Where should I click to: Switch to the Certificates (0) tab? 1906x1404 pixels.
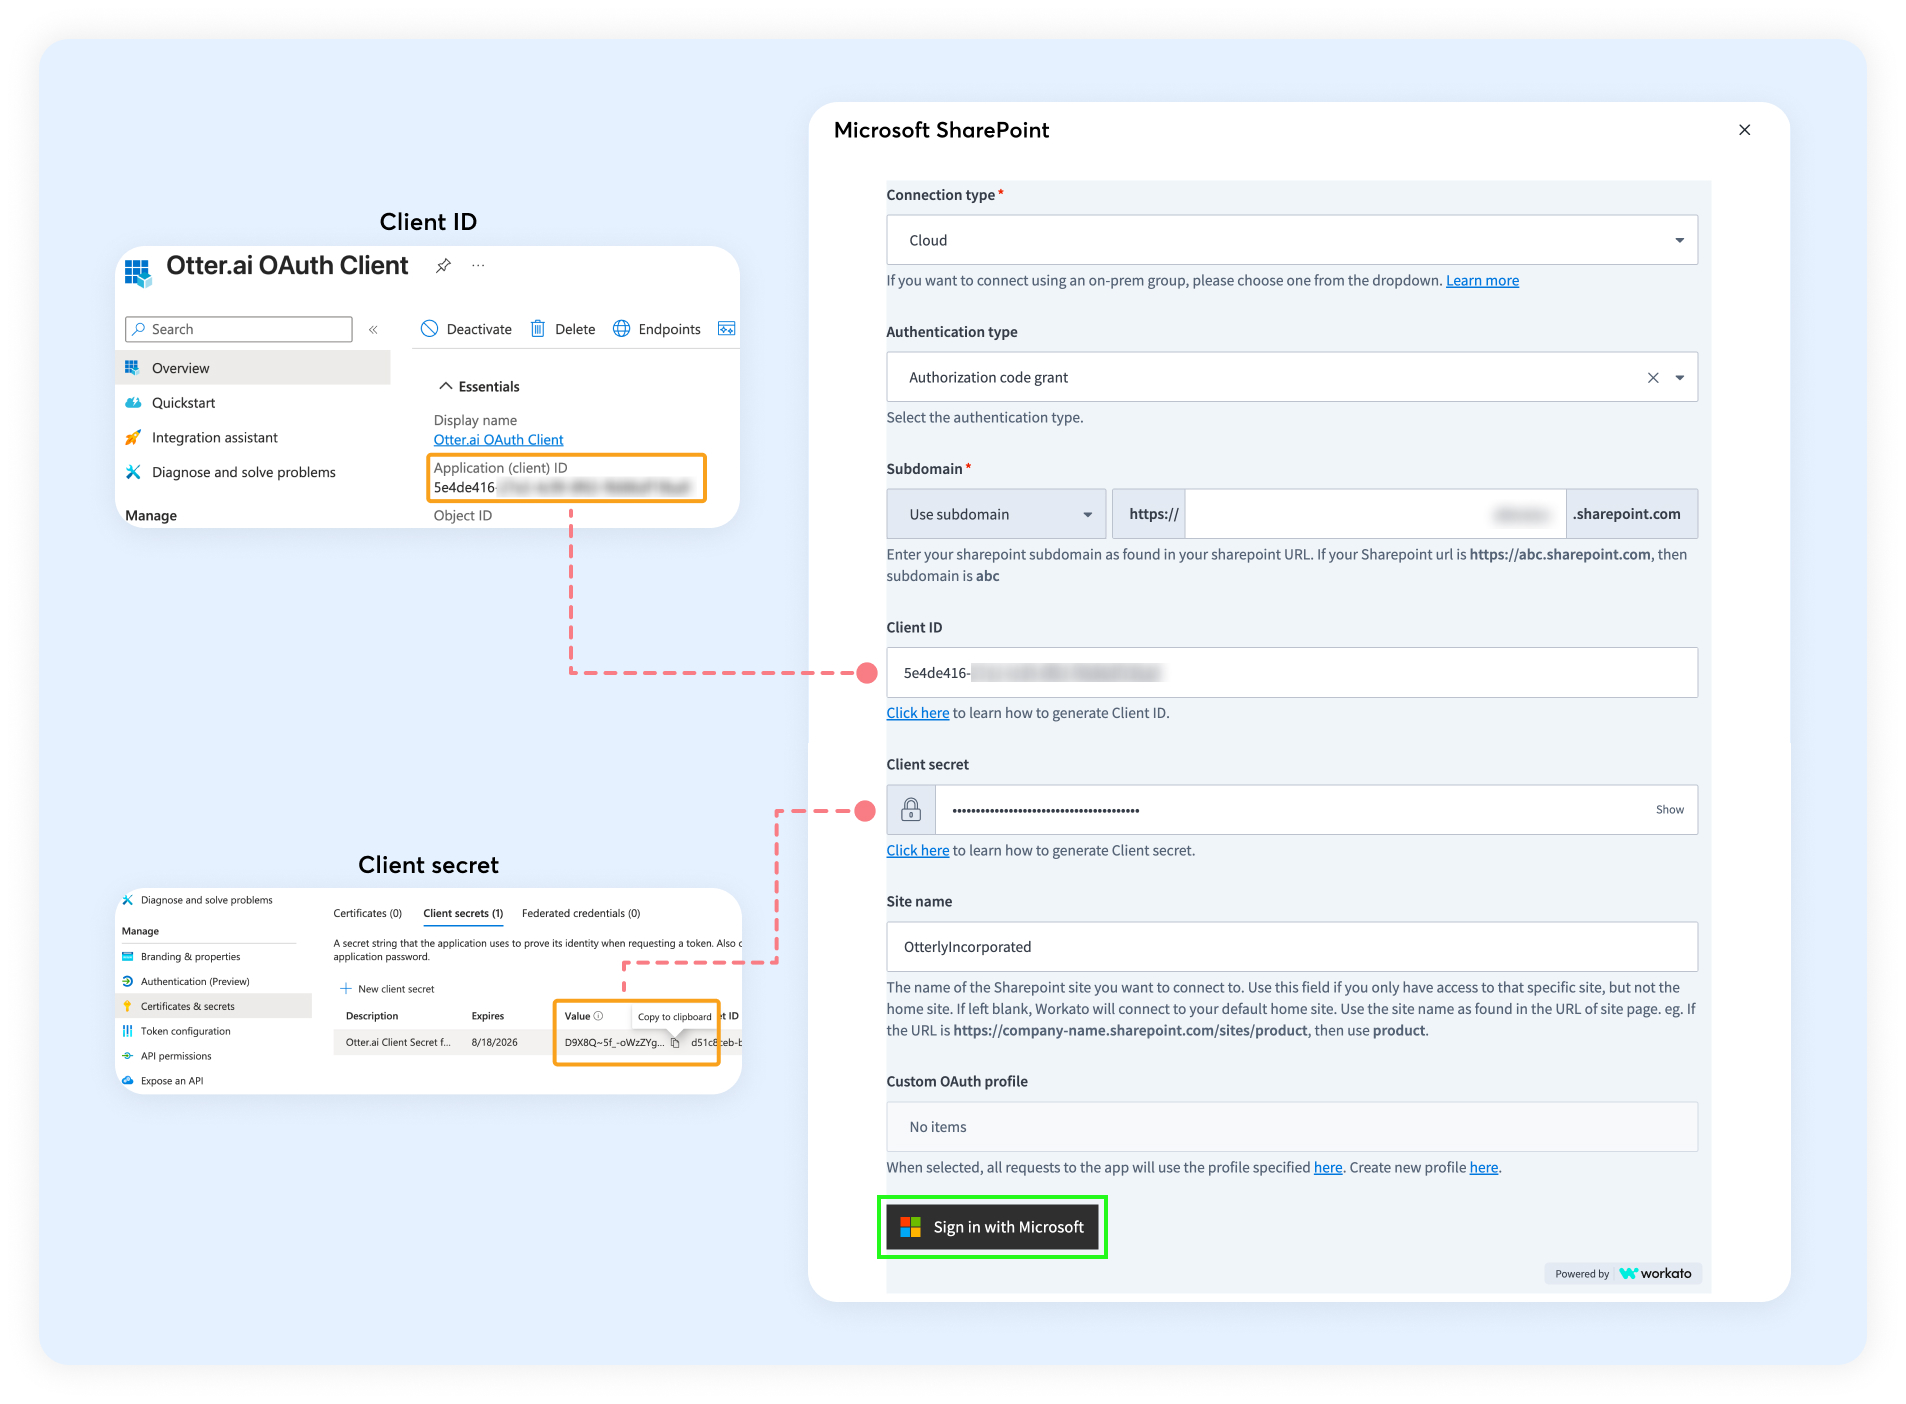click(x=367, y=913)
